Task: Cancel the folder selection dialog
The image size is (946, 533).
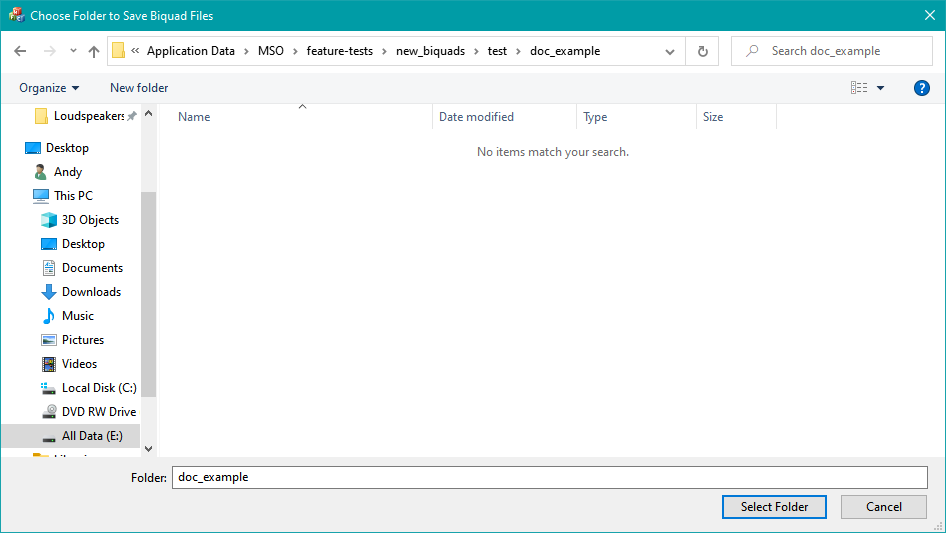Action: point(884,507)
